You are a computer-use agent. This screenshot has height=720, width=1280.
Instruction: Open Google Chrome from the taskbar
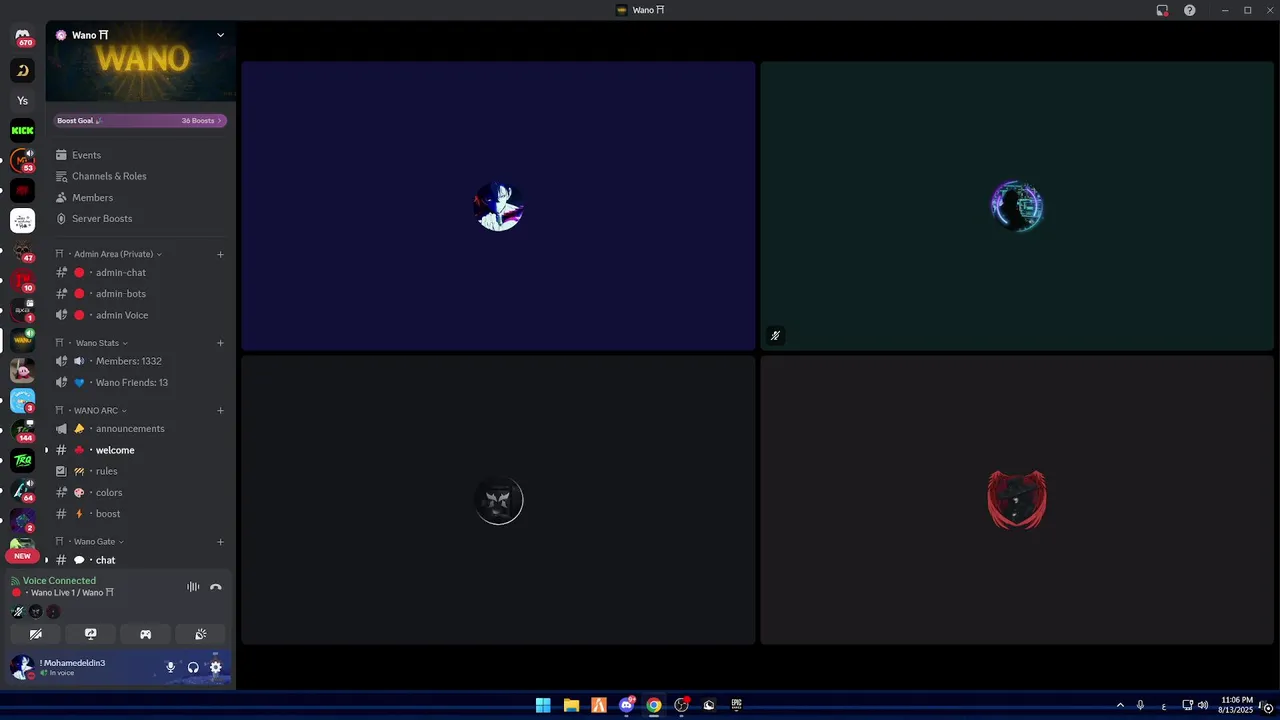(654, 705)
